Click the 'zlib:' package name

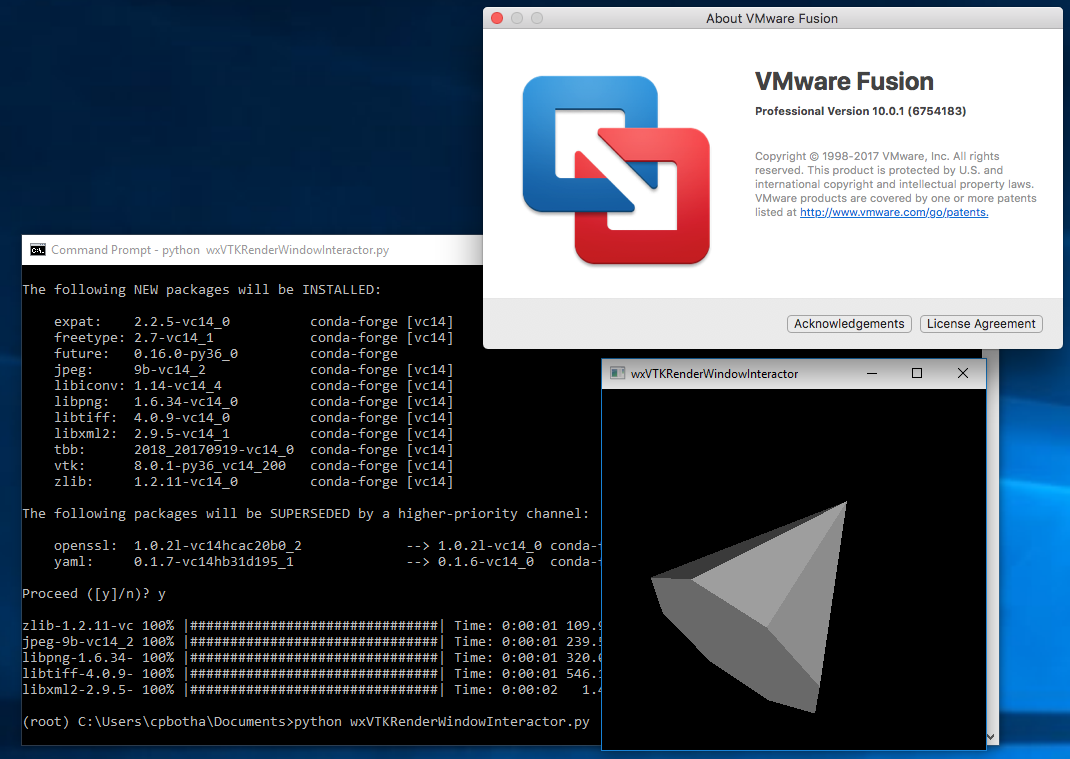tap(74, 482)
